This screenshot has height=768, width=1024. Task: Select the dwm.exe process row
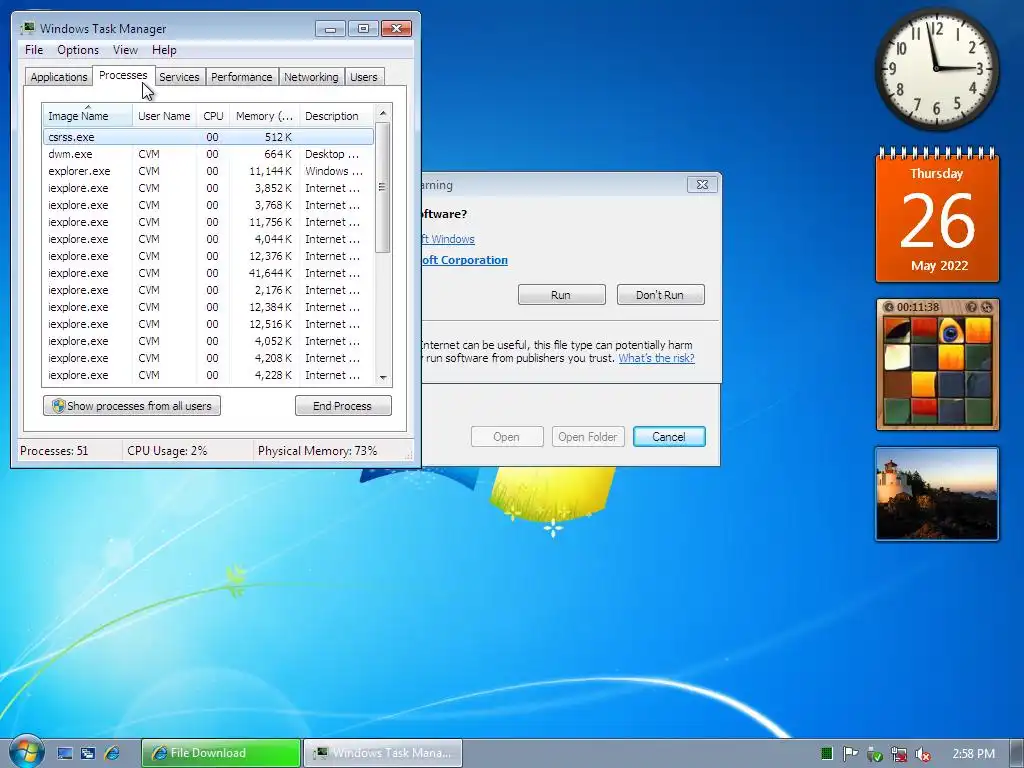pyautogui.click(x=208, y=154)
